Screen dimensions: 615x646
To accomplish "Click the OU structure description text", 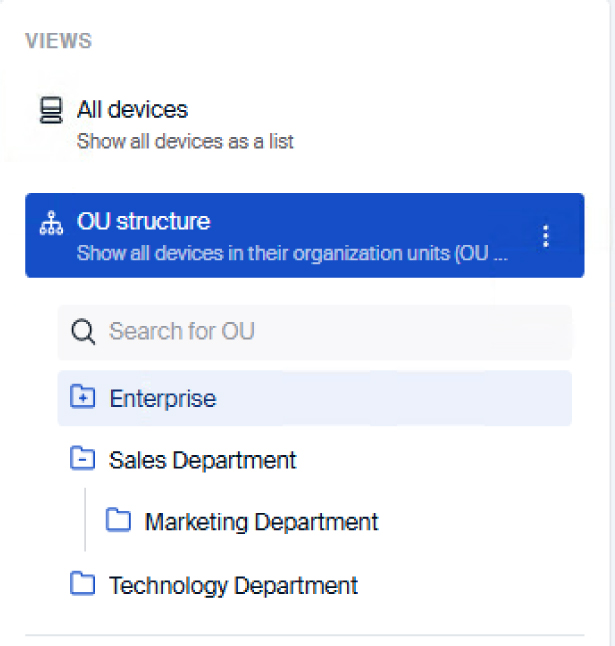I will 292,252.
